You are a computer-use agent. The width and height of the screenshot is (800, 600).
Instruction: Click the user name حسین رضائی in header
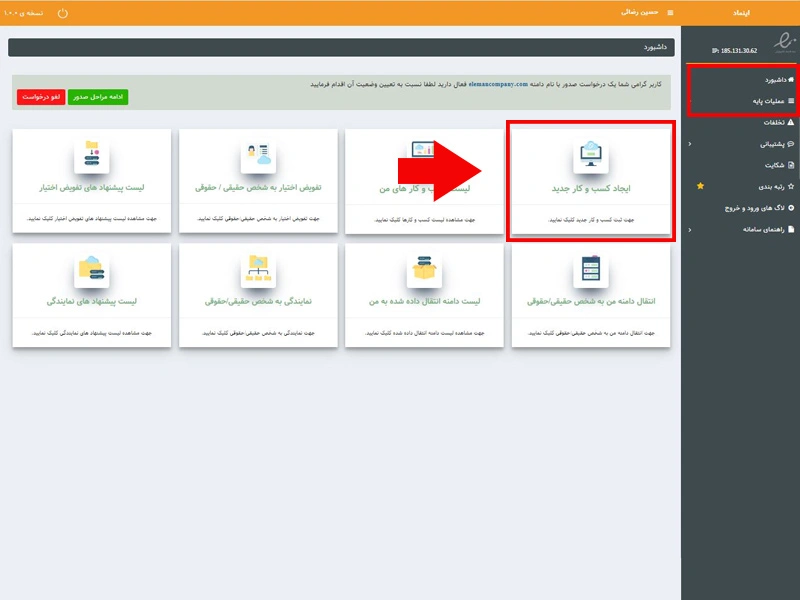click(639, 12)
